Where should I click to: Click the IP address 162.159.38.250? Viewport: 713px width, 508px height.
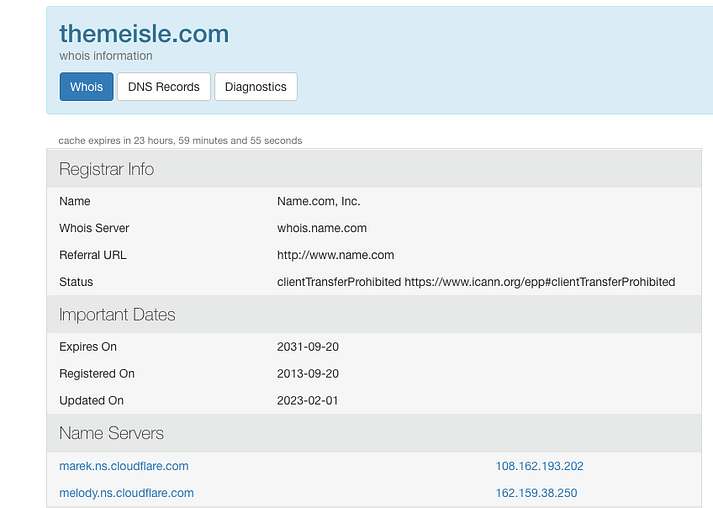point(537,493)
